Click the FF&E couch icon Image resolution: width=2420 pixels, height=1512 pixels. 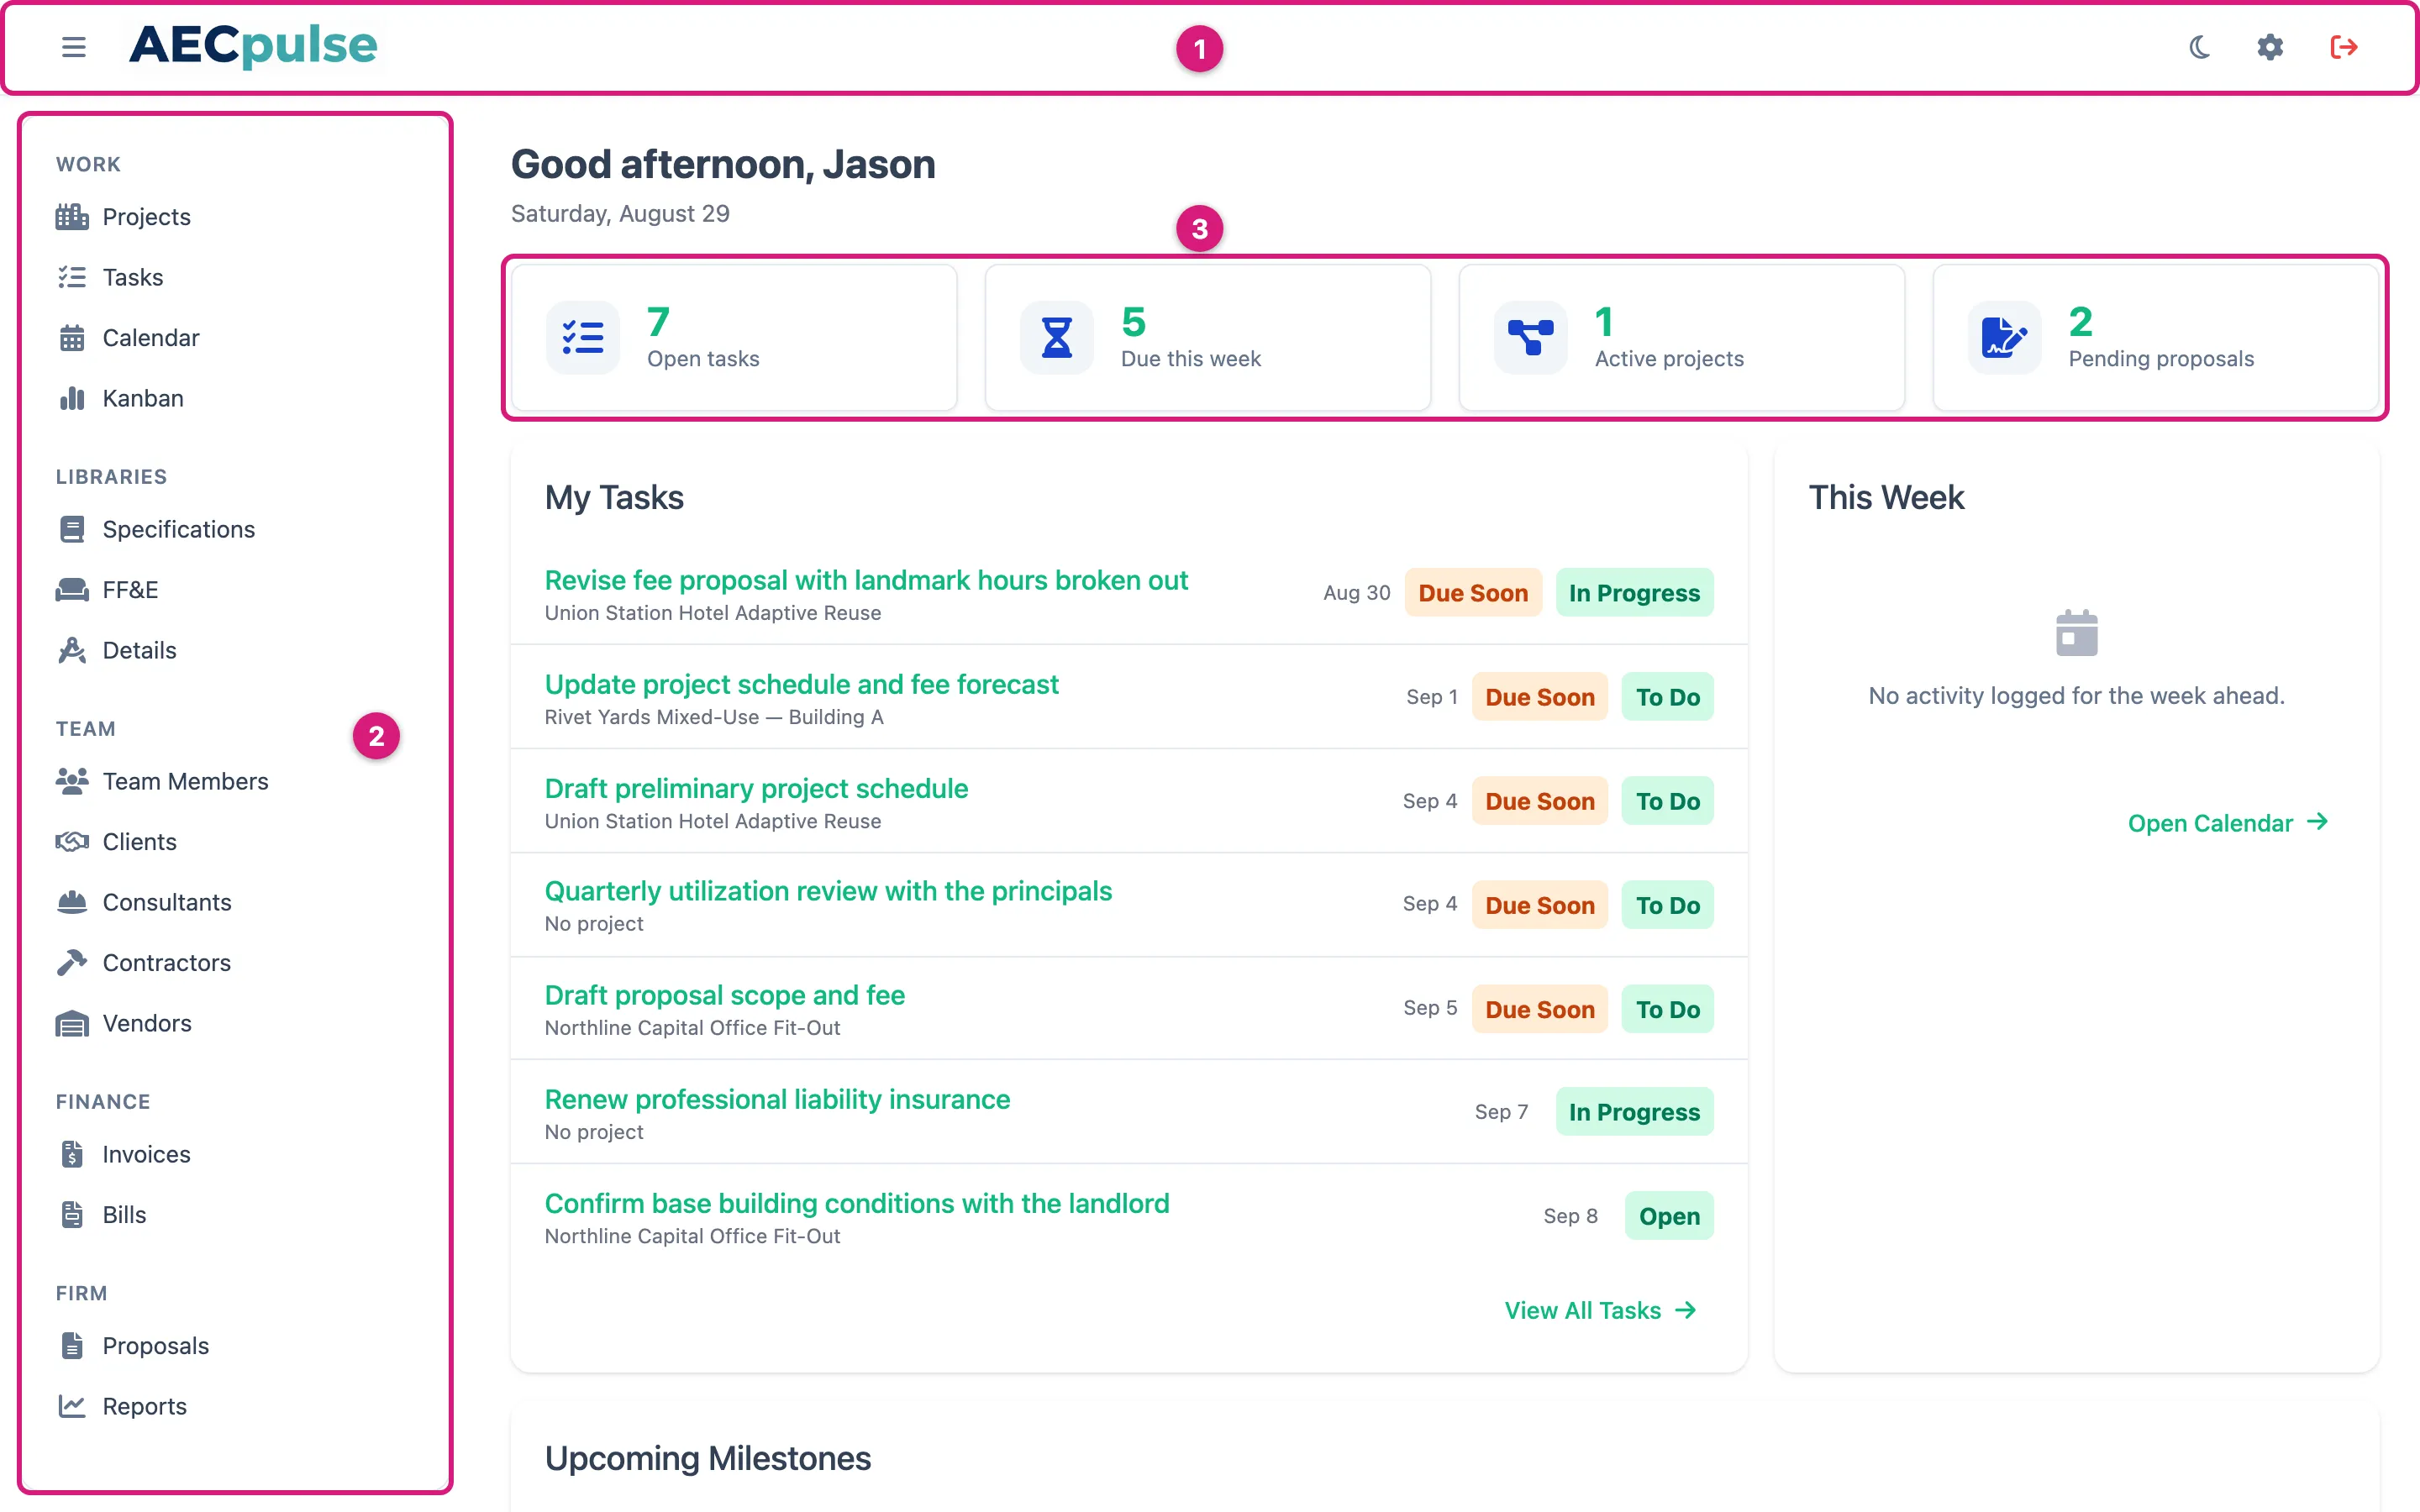[72, 590]
